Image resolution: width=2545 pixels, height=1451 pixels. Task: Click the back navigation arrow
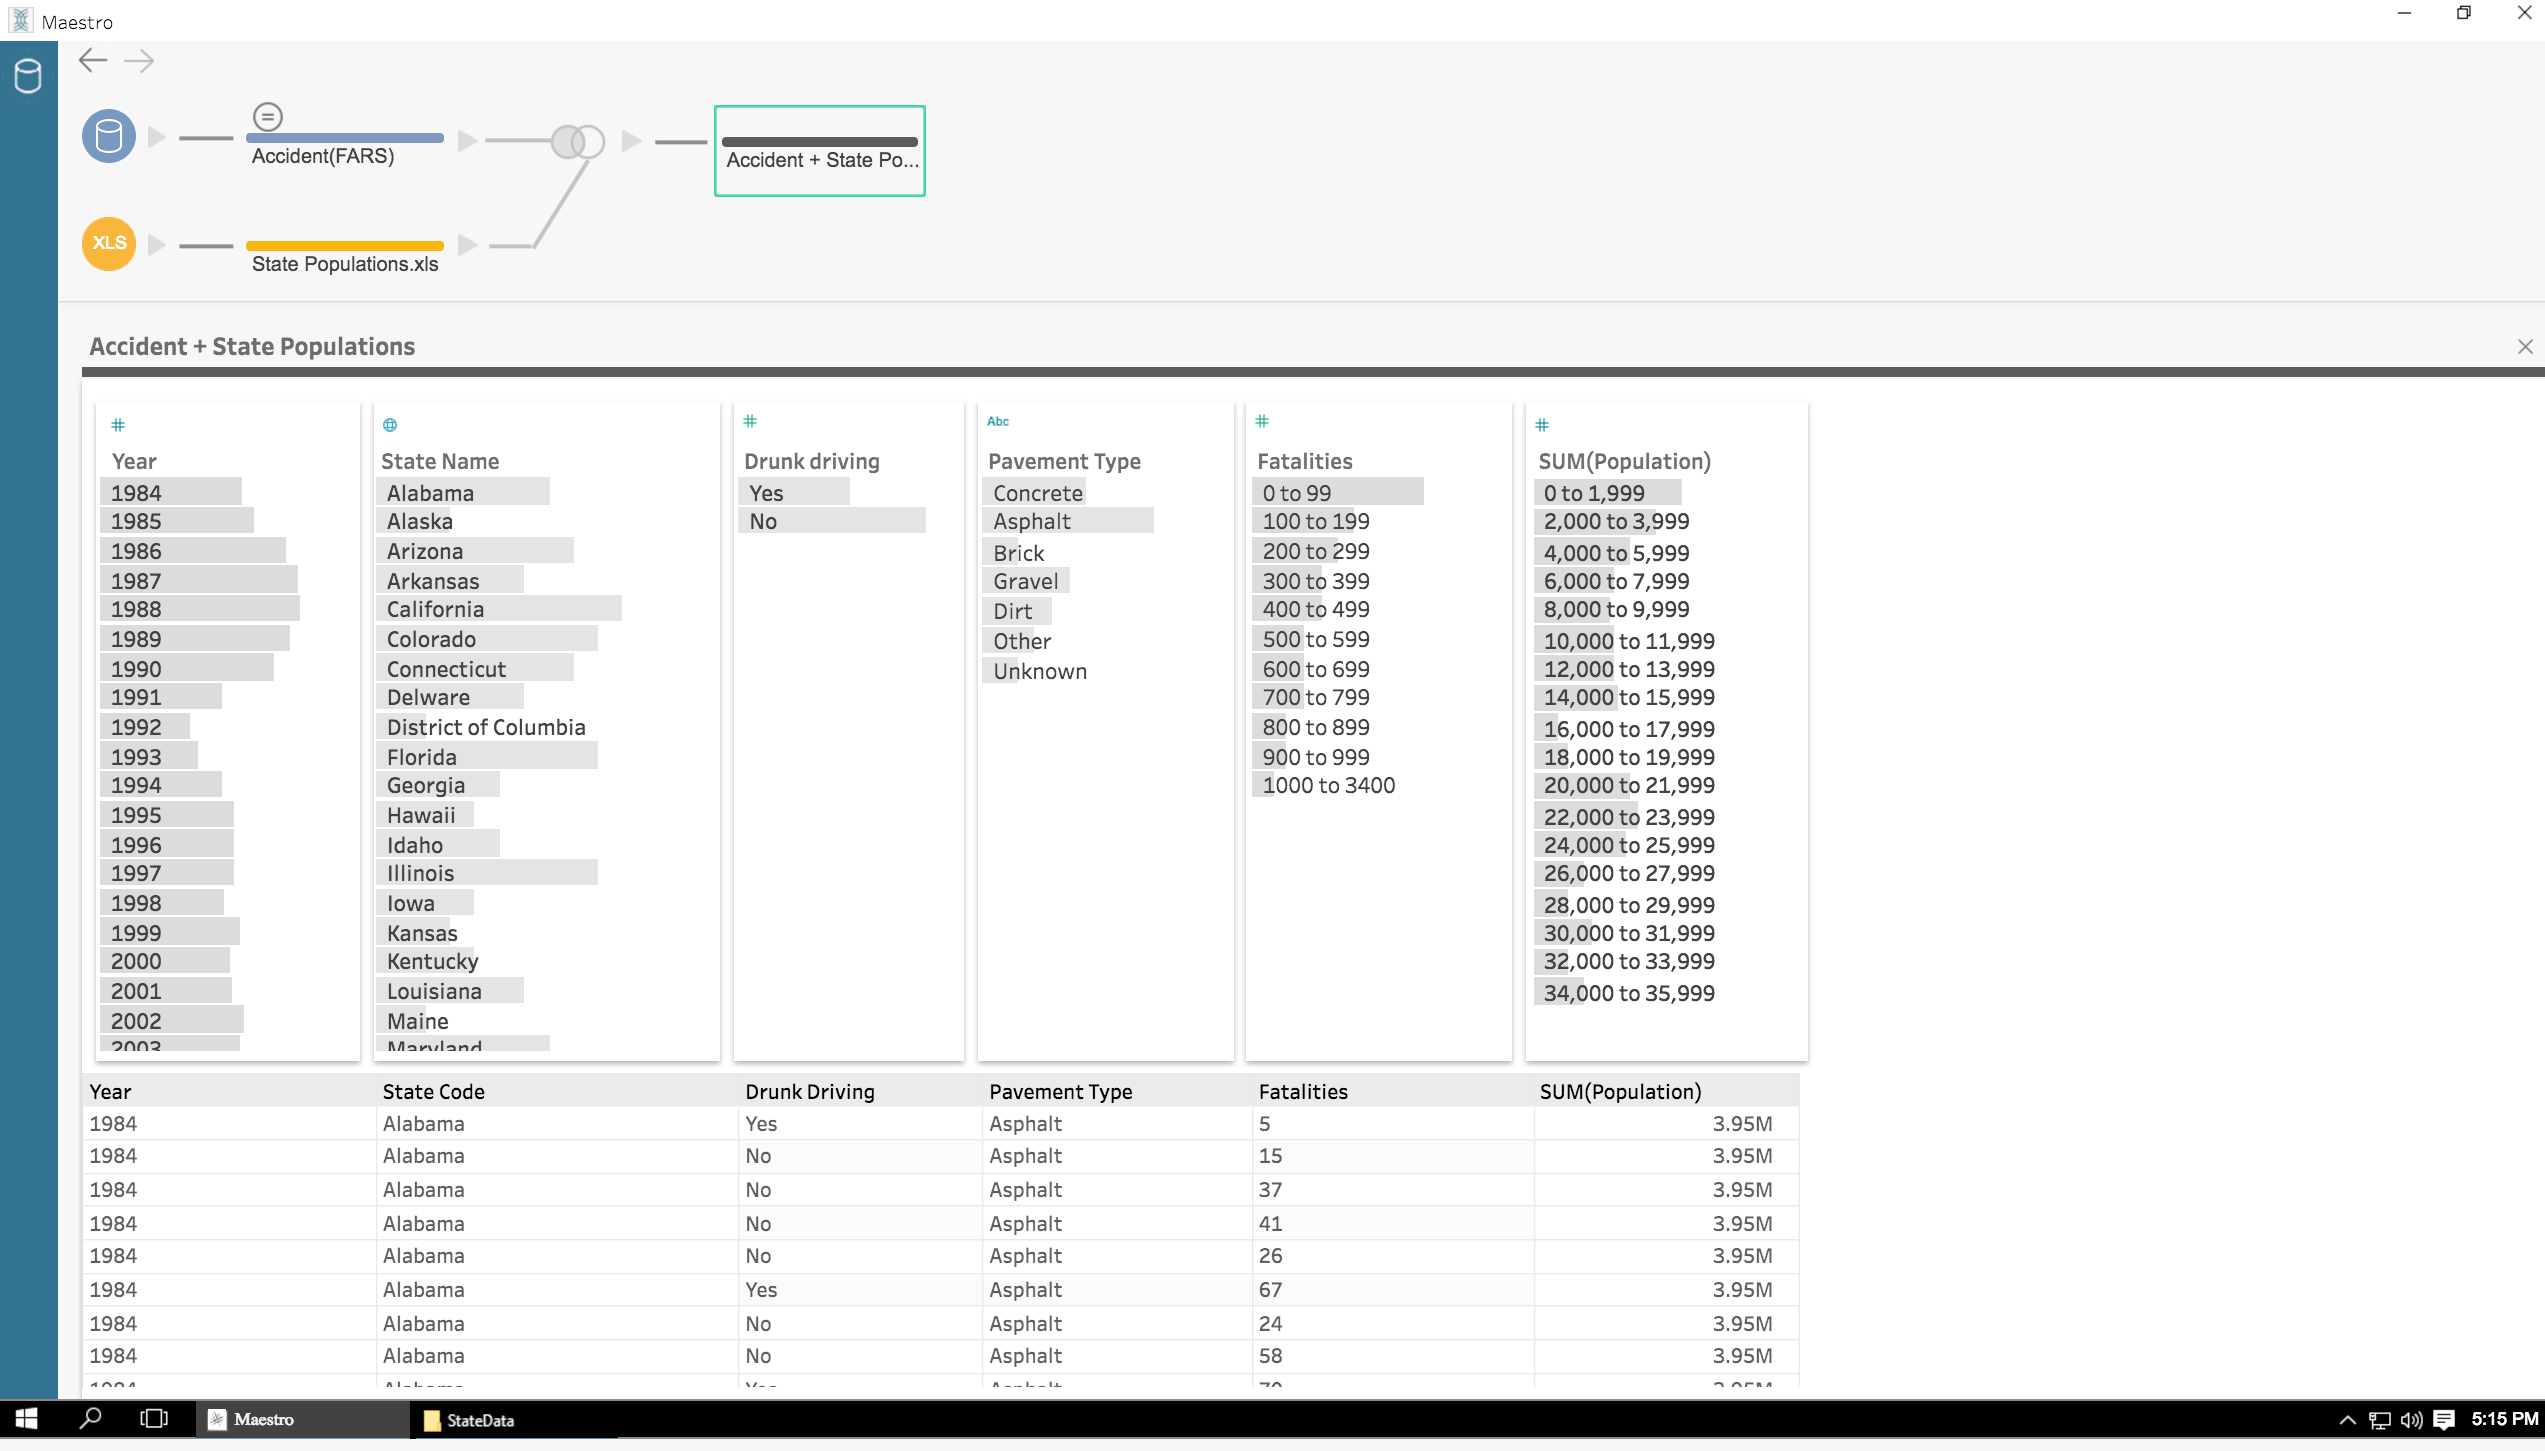(x=93, y=60)
